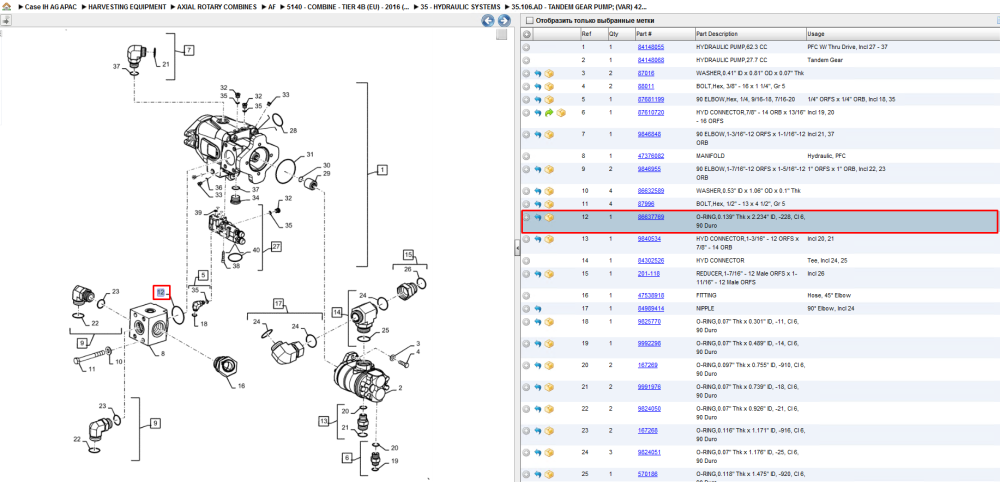Viewport: 1000px width, 482px height.
Task: Select boxed callout 17 in diagram
Action: click(279, 303)
